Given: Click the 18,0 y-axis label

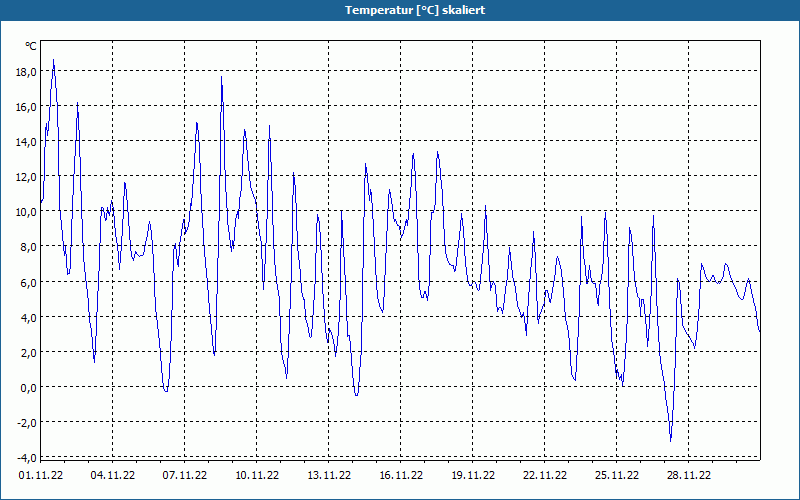Looking at the screenshot, I should coord(26,72).
